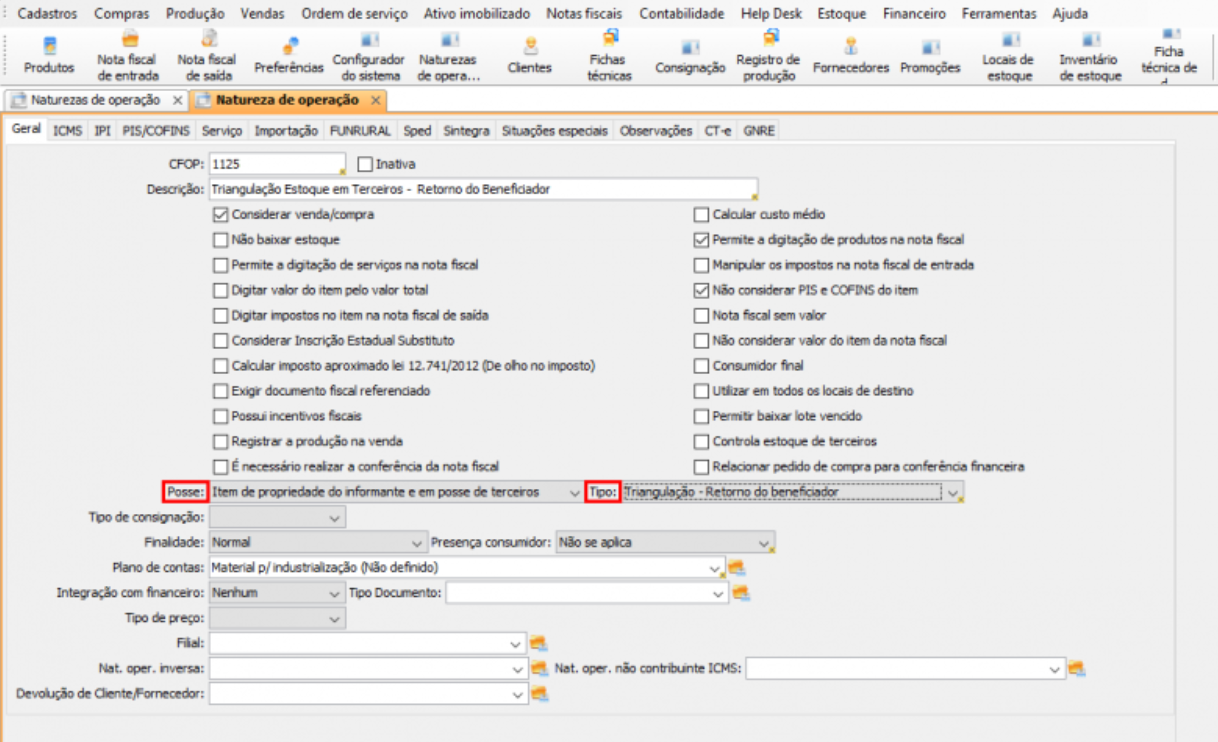The image size is (1218, 742).
Task: Open the Contabilidade menu
Action: [681, 14]
